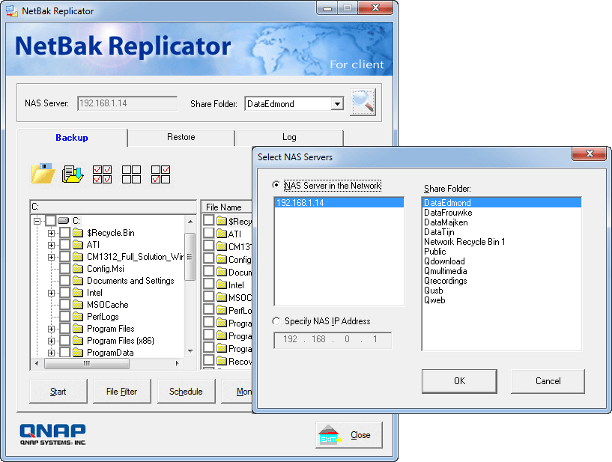Check the ATI checkbox in tree

click(65, 245)
